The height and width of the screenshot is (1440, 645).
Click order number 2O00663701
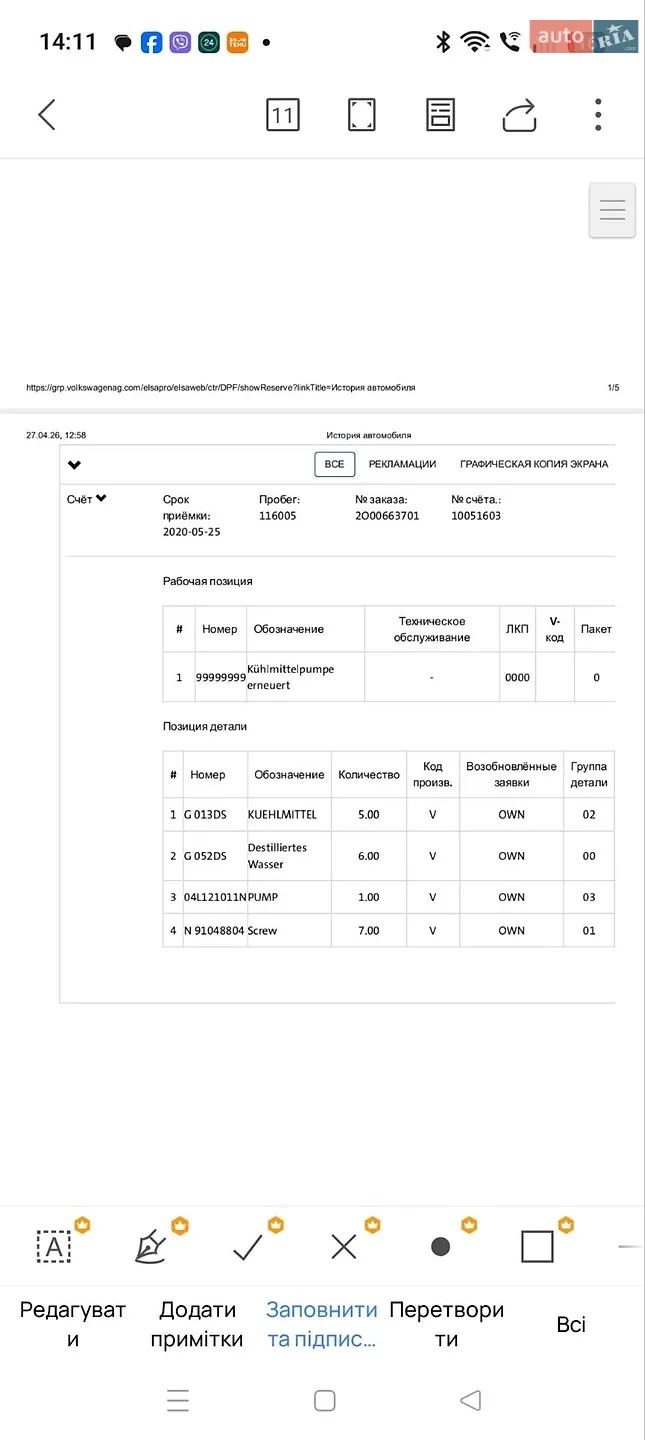387,516
